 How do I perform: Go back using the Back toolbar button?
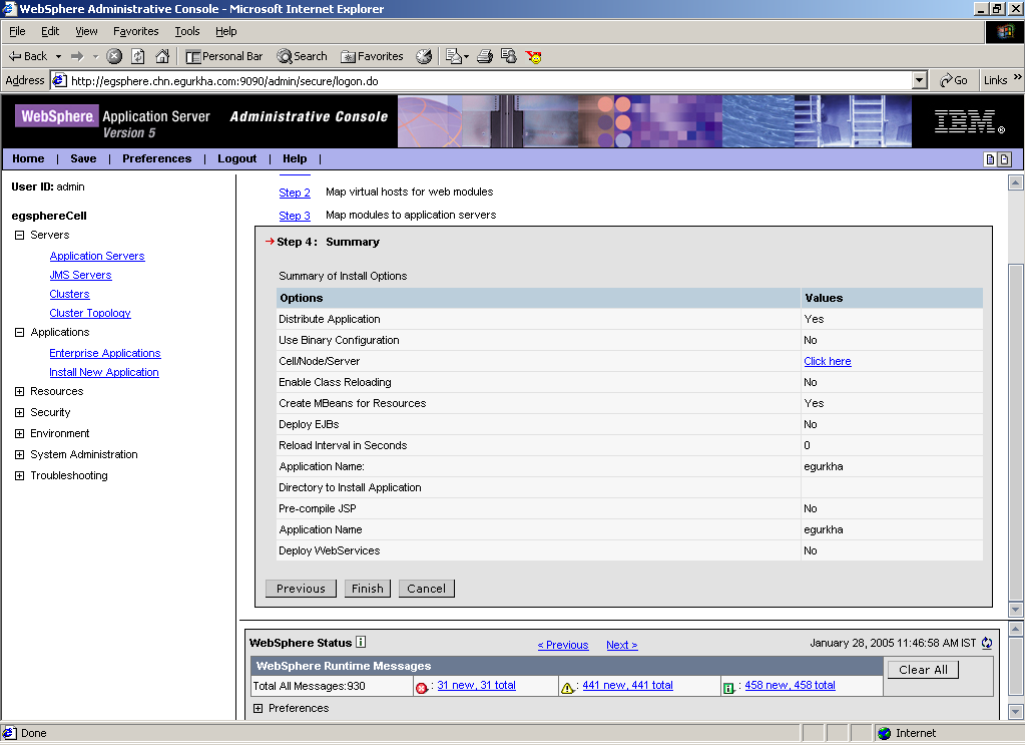pyautogui.click(x=28, y=56)
